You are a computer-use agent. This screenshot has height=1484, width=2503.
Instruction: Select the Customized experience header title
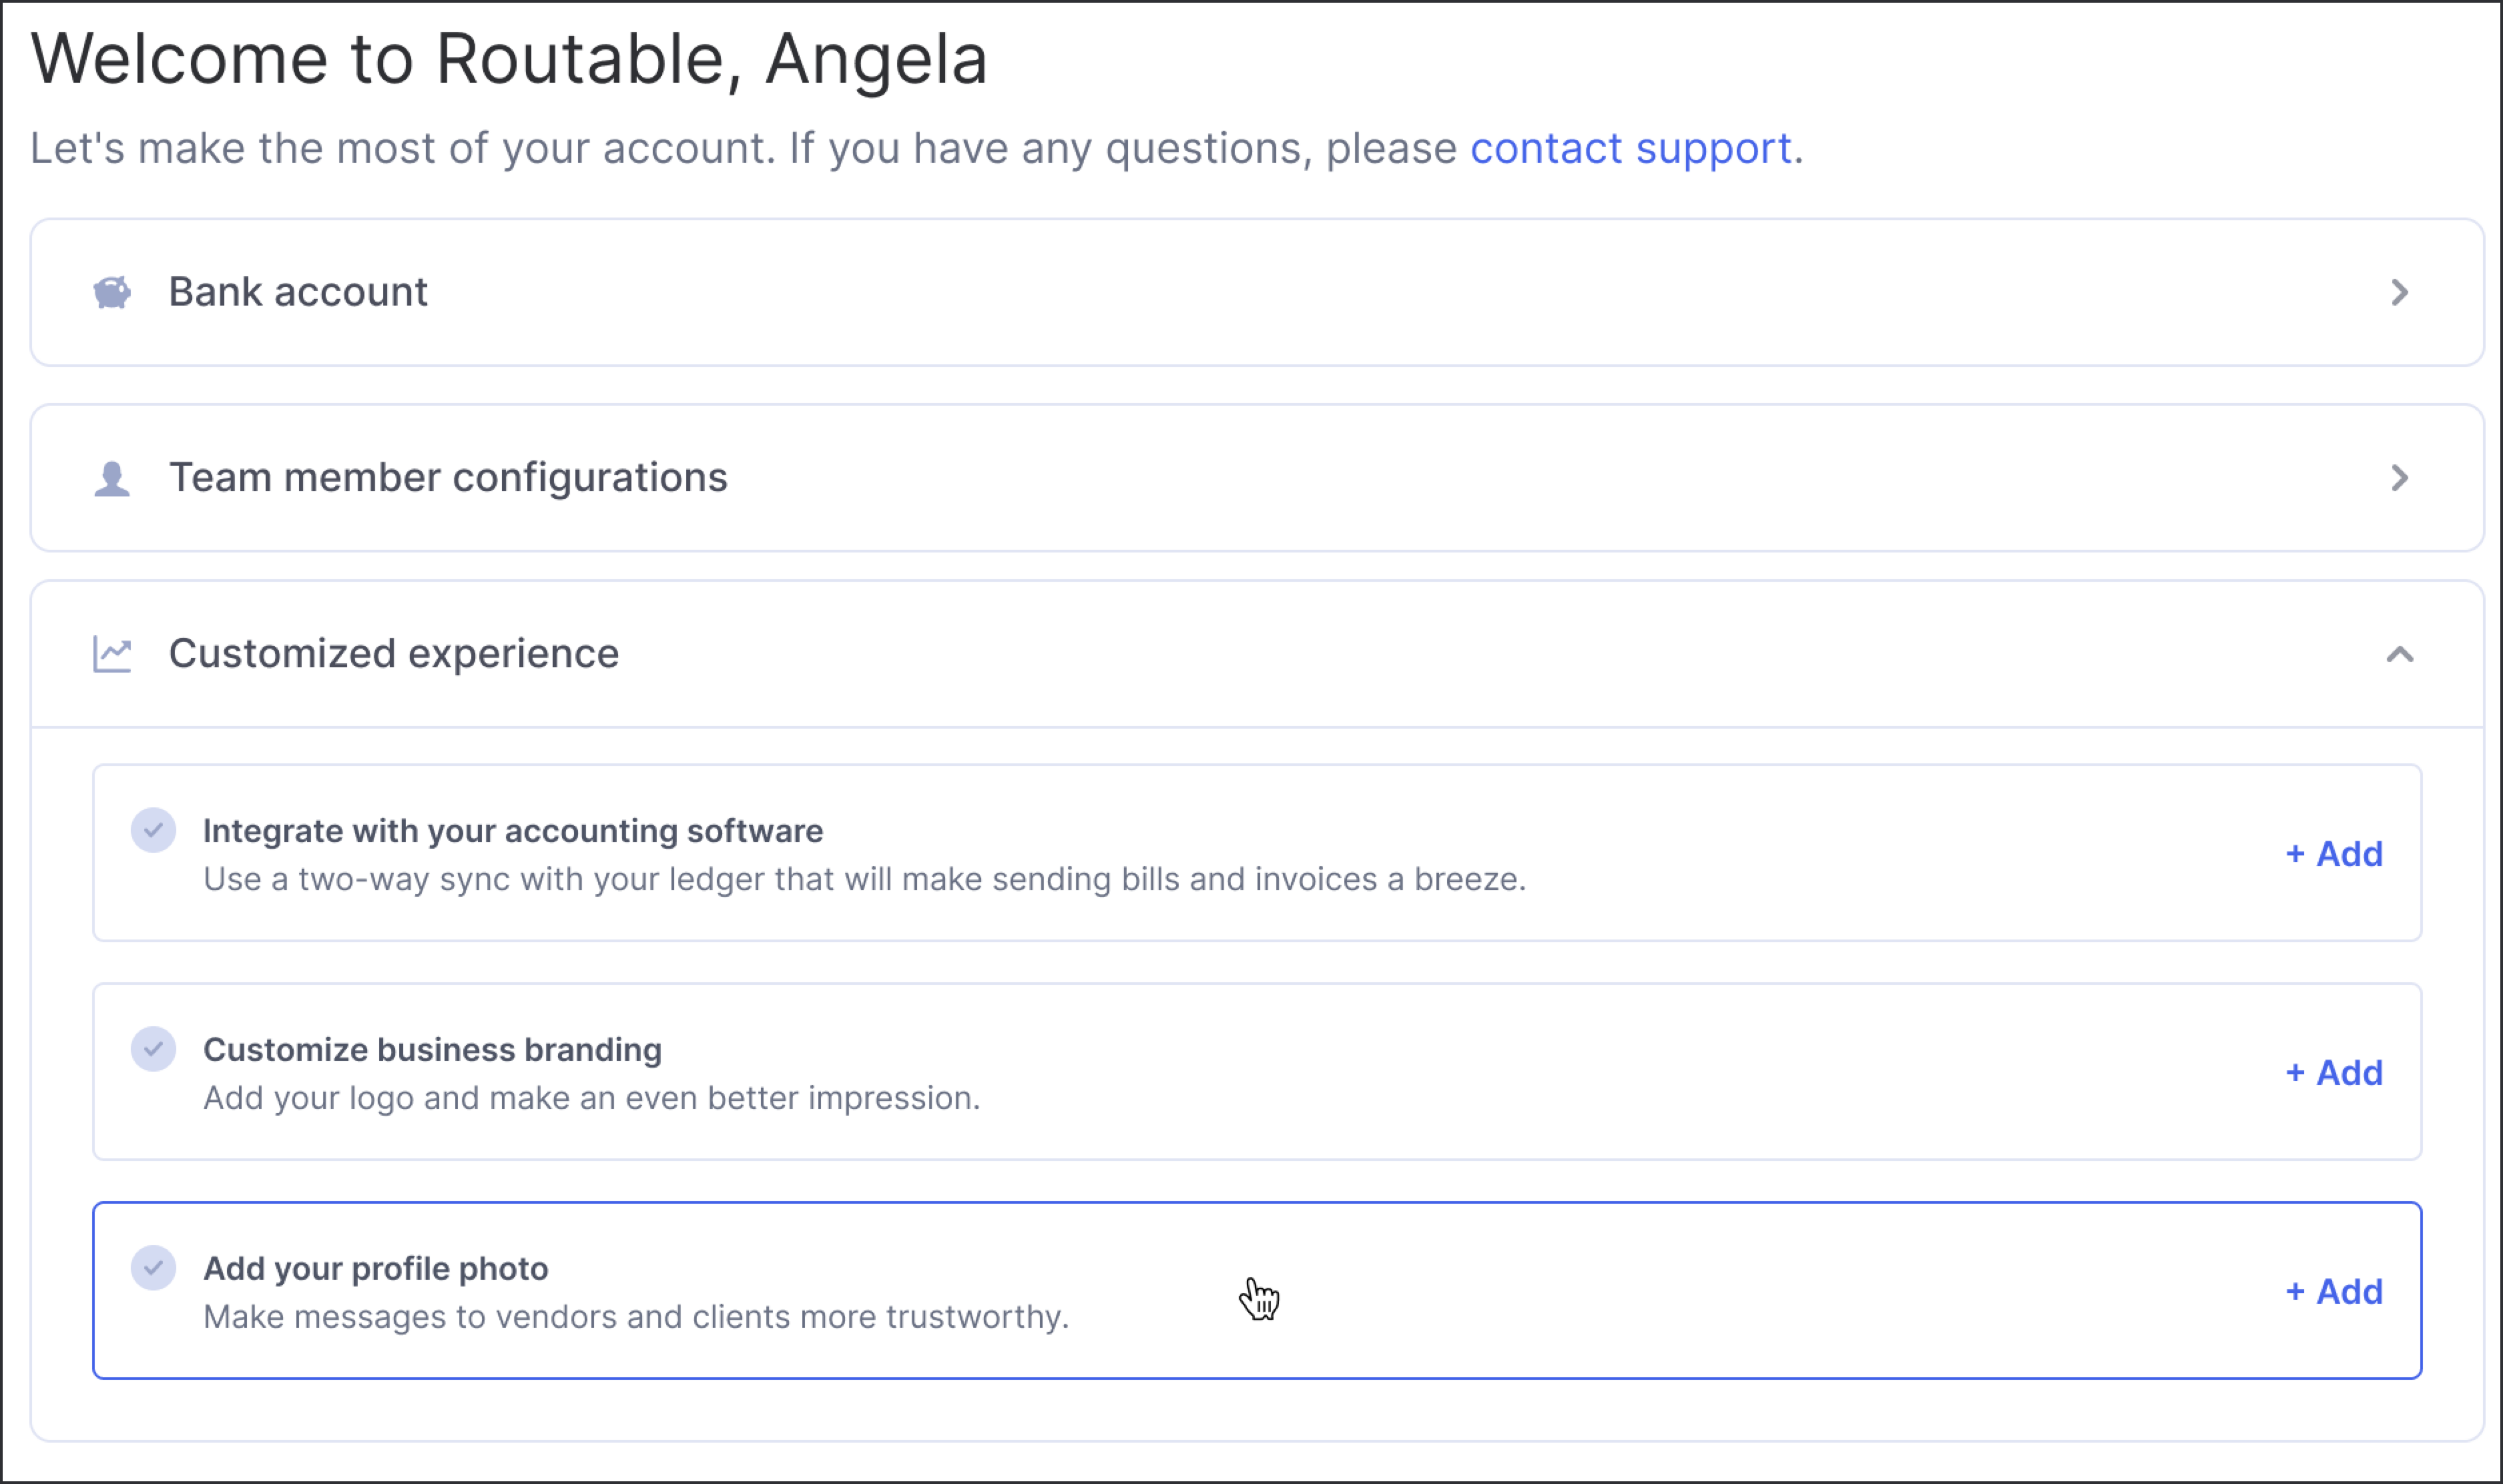tap(394, 654)
